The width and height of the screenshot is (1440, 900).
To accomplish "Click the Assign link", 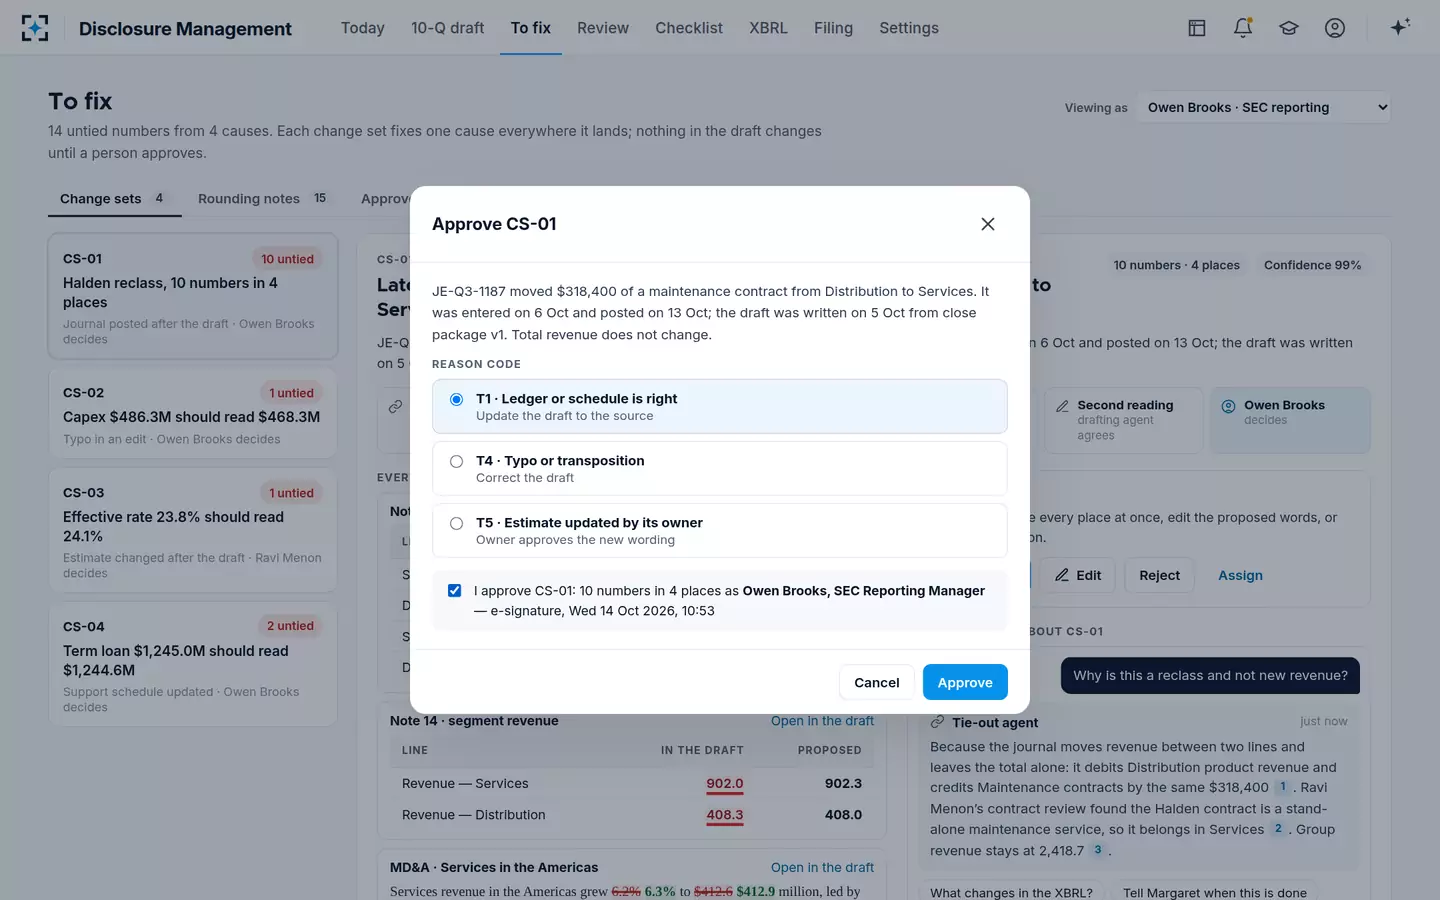I will 1240,575.
